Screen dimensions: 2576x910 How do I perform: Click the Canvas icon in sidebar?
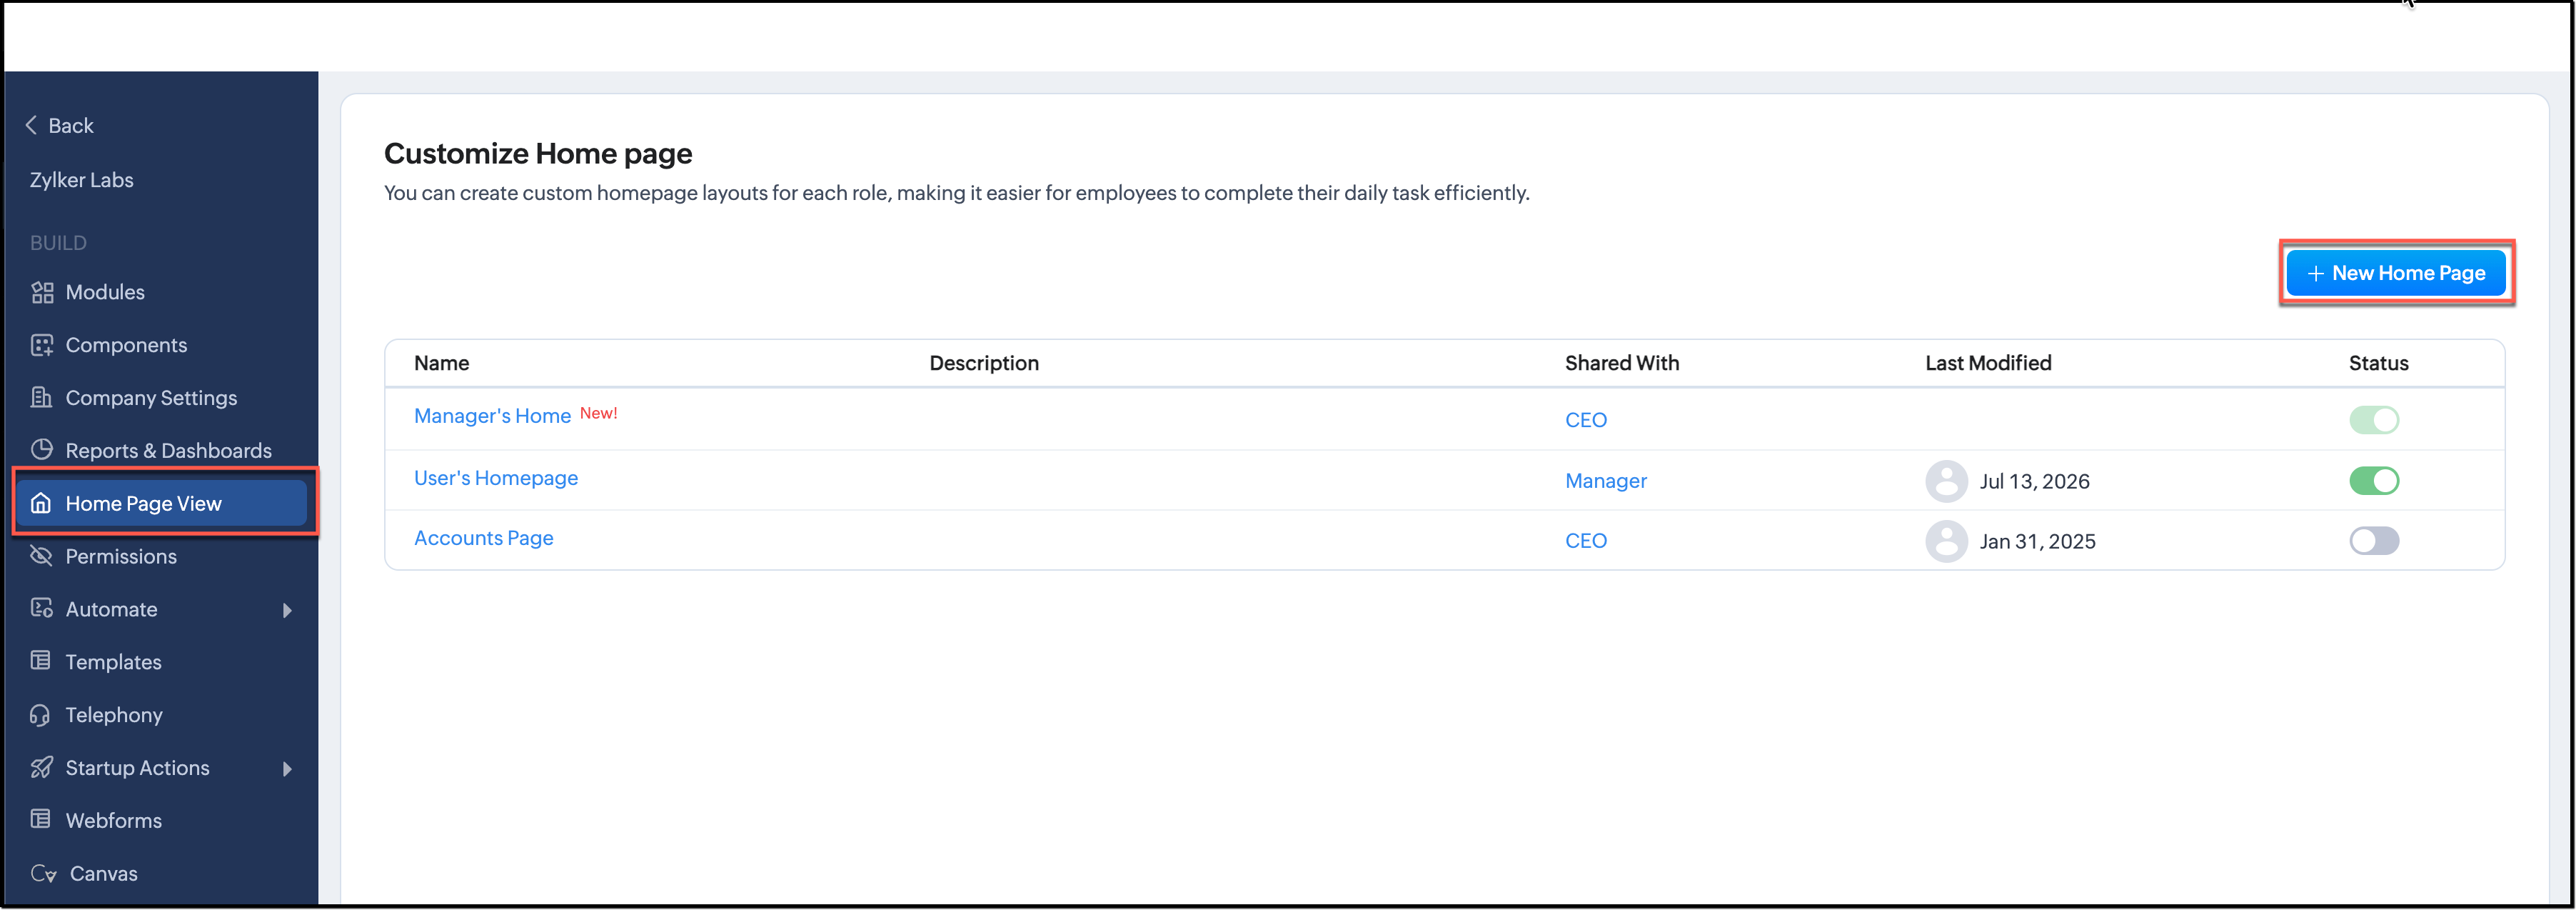tap(43, 873)
